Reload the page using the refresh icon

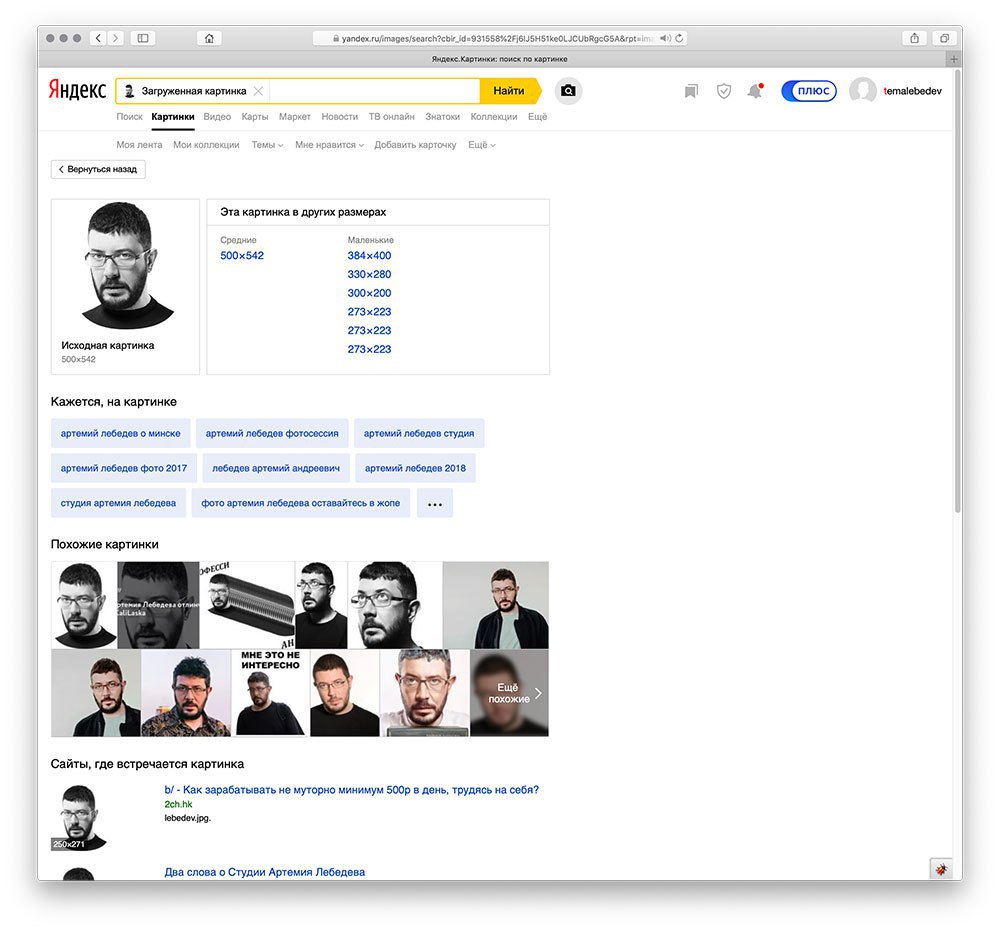click(x=679, y=38)
